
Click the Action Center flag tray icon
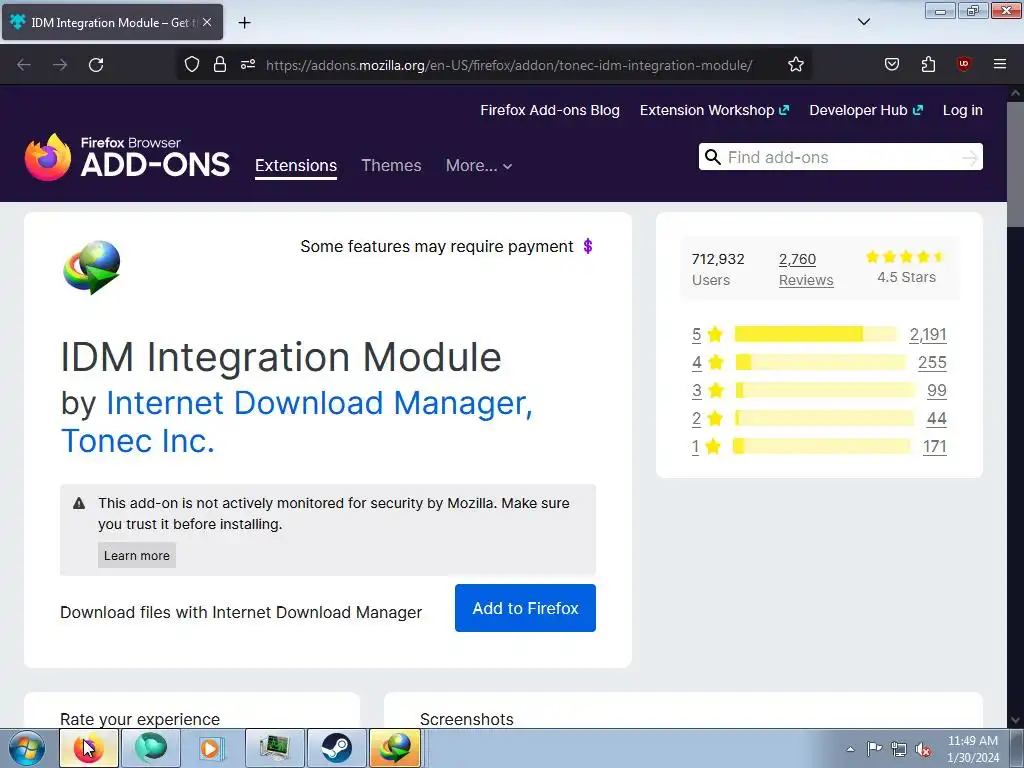point(874,748)
